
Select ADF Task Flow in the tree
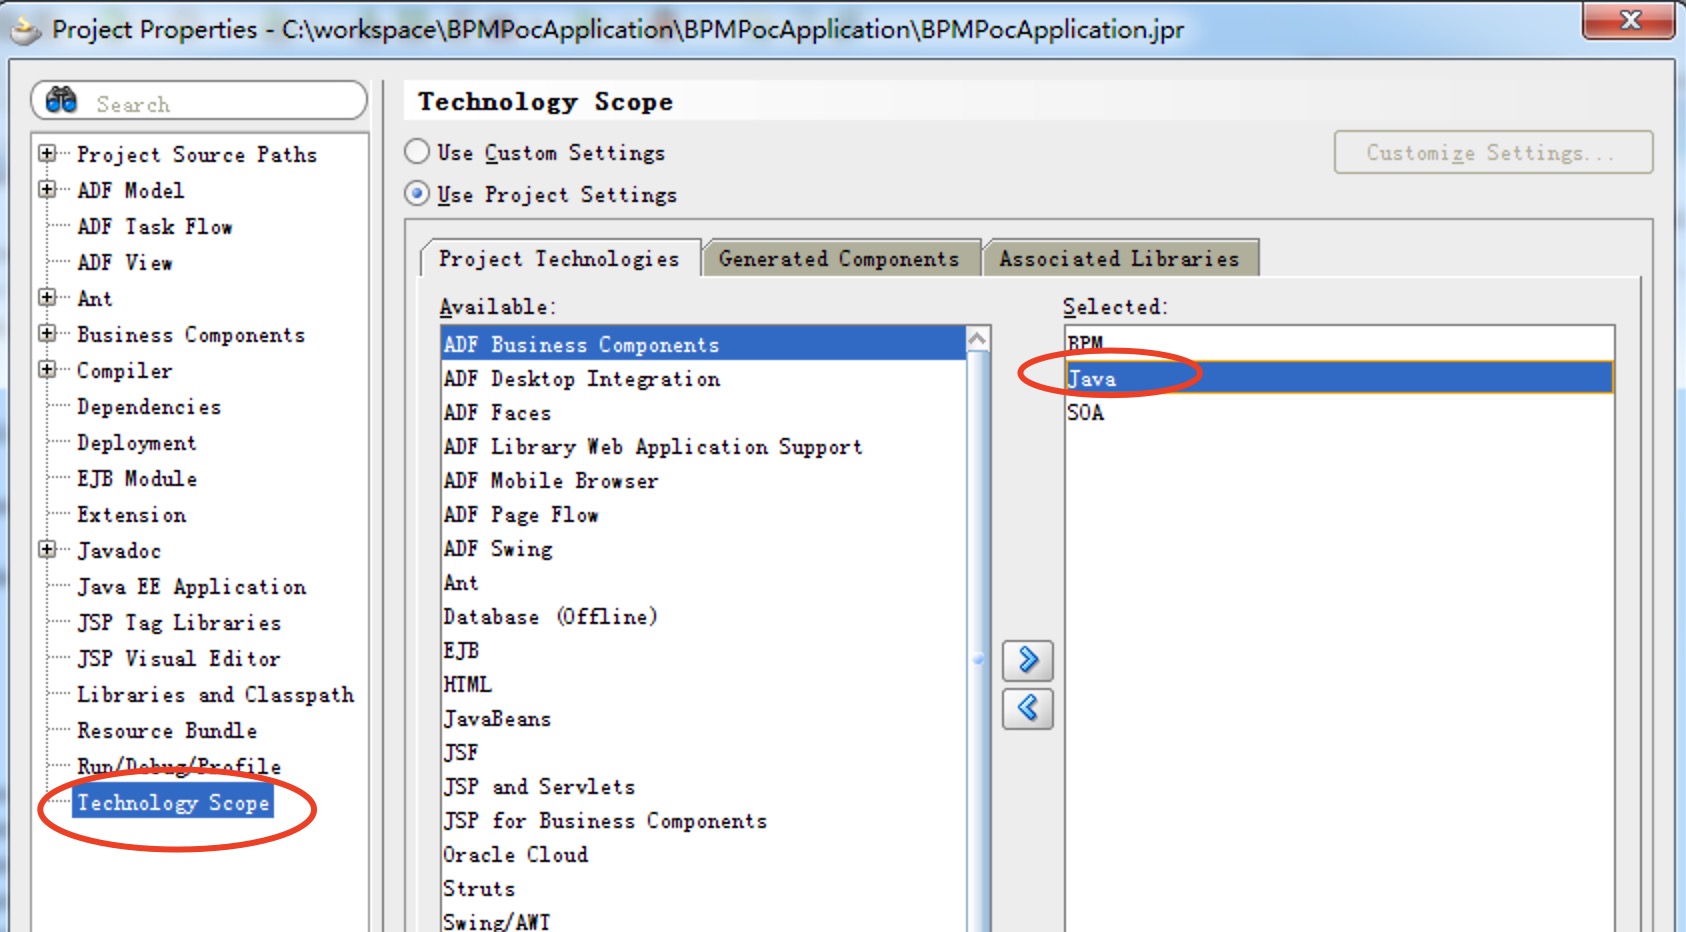pyautogui.click(x=155, y=227)
